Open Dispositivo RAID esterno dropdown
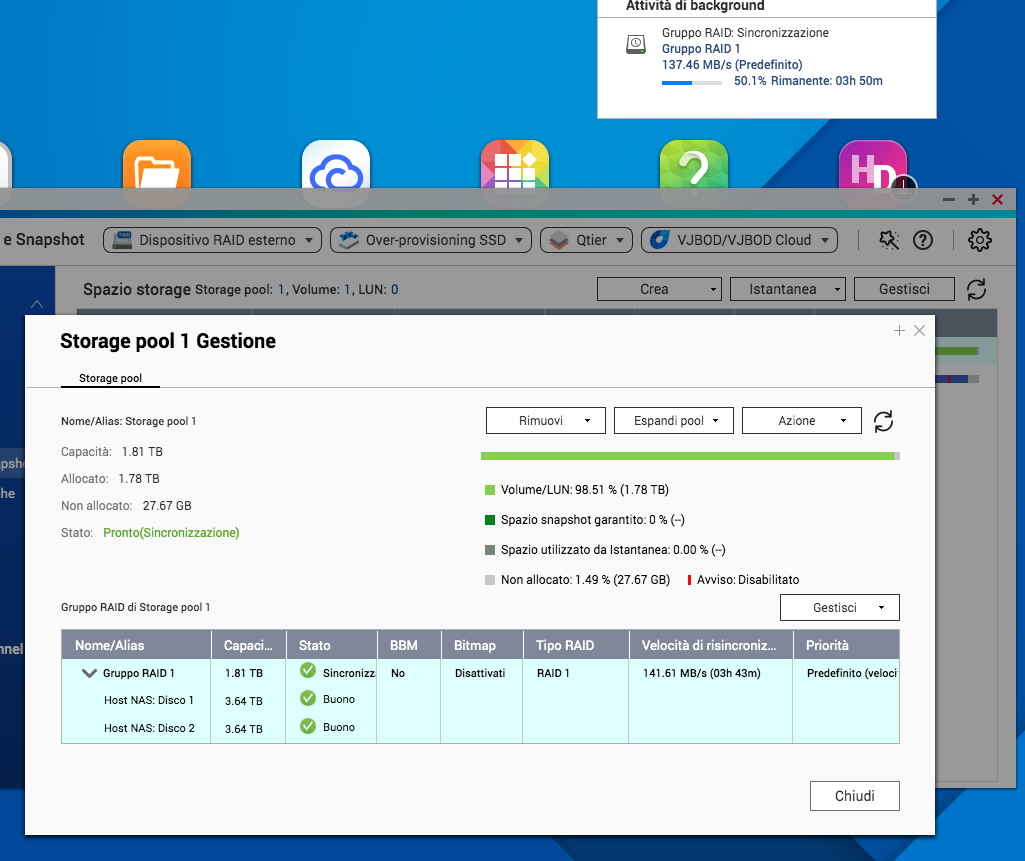Image resolution: width=1025 pixels, height=861 pixels. [x=212, y=240]
